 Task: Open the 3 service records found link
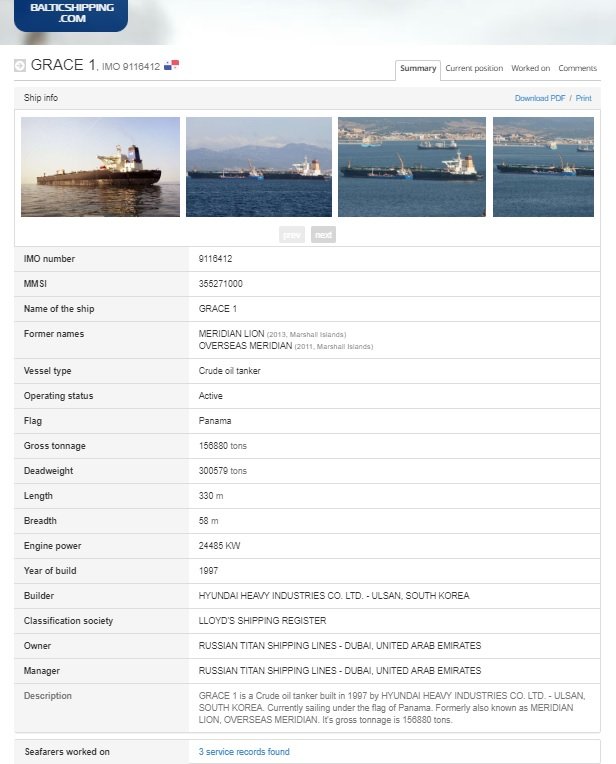[244, 752]
